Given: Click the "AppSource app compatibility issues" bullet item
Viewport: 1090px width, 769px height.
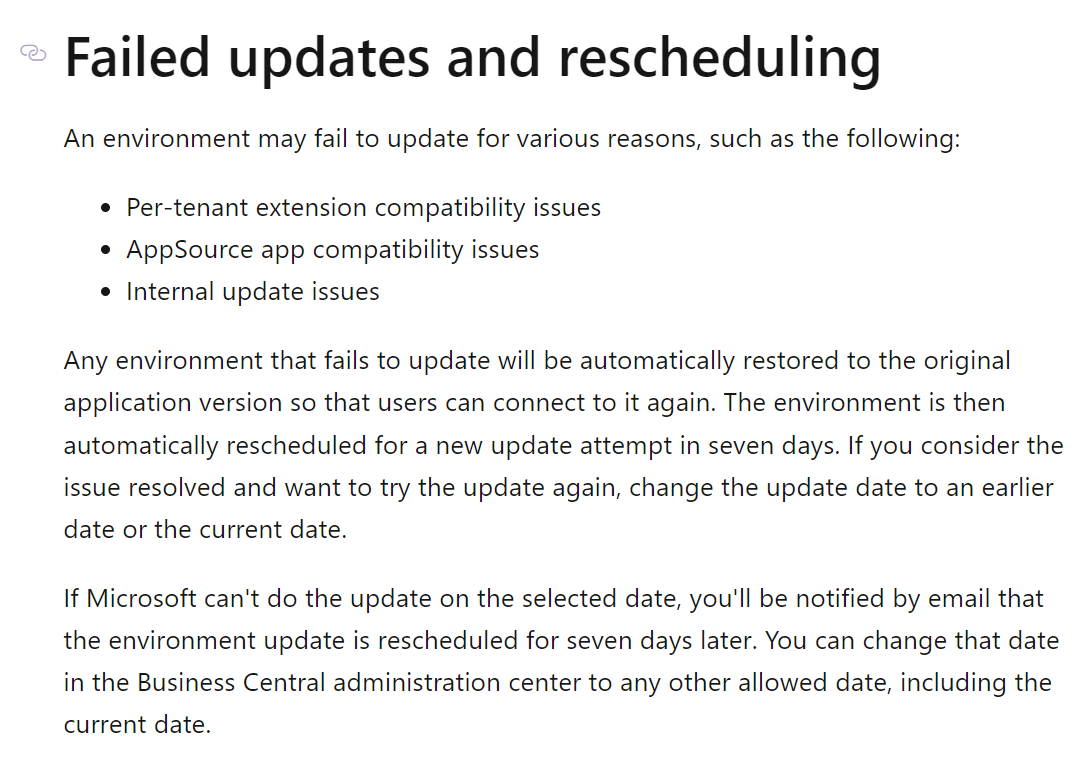Looking at the screenshot, I should pyautogui.click(x=332, y=250).
